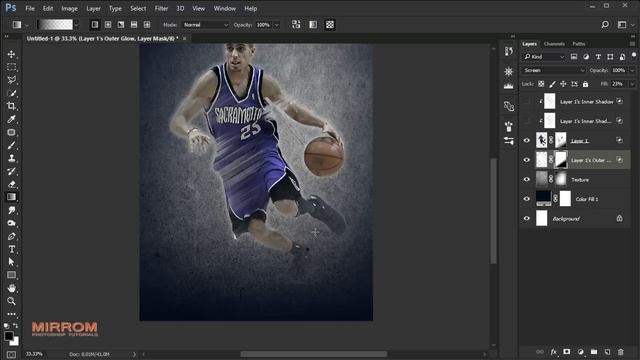Open the Image menu
Screen dimensions: 640x360
point(69,8)
